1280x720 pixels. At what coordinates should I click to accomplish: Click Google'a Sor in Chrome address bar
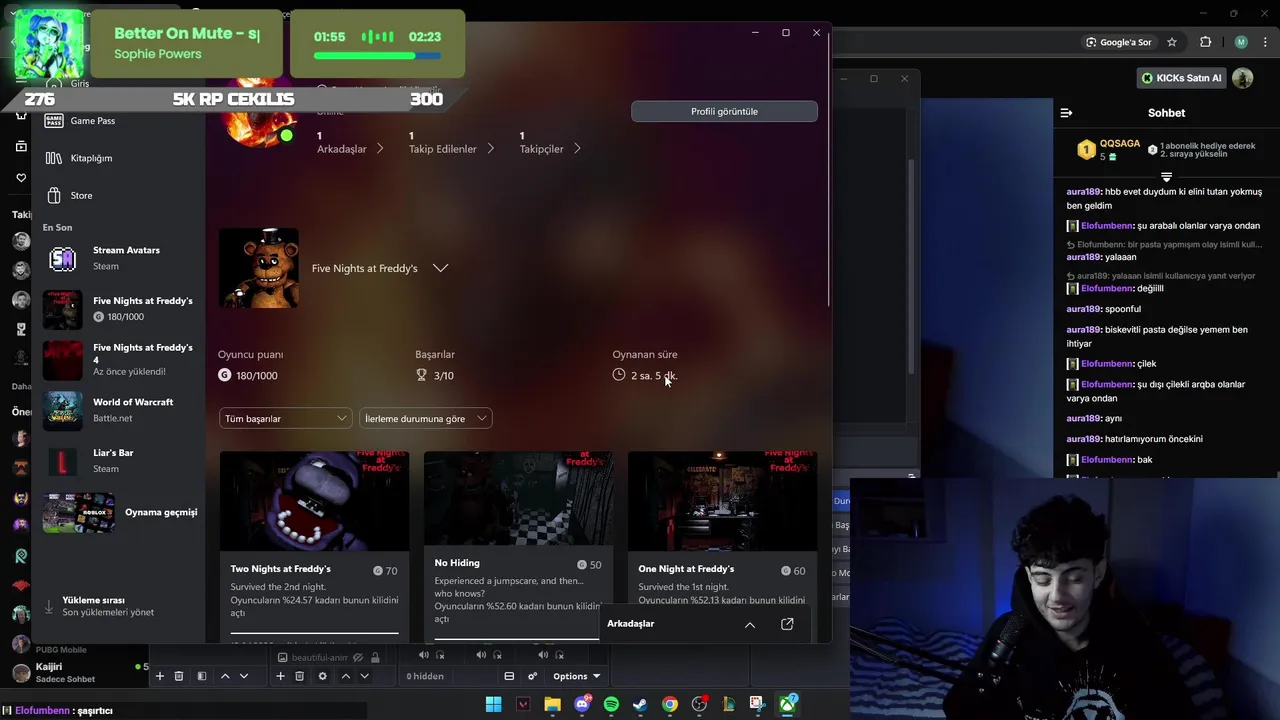[1118, 42]
